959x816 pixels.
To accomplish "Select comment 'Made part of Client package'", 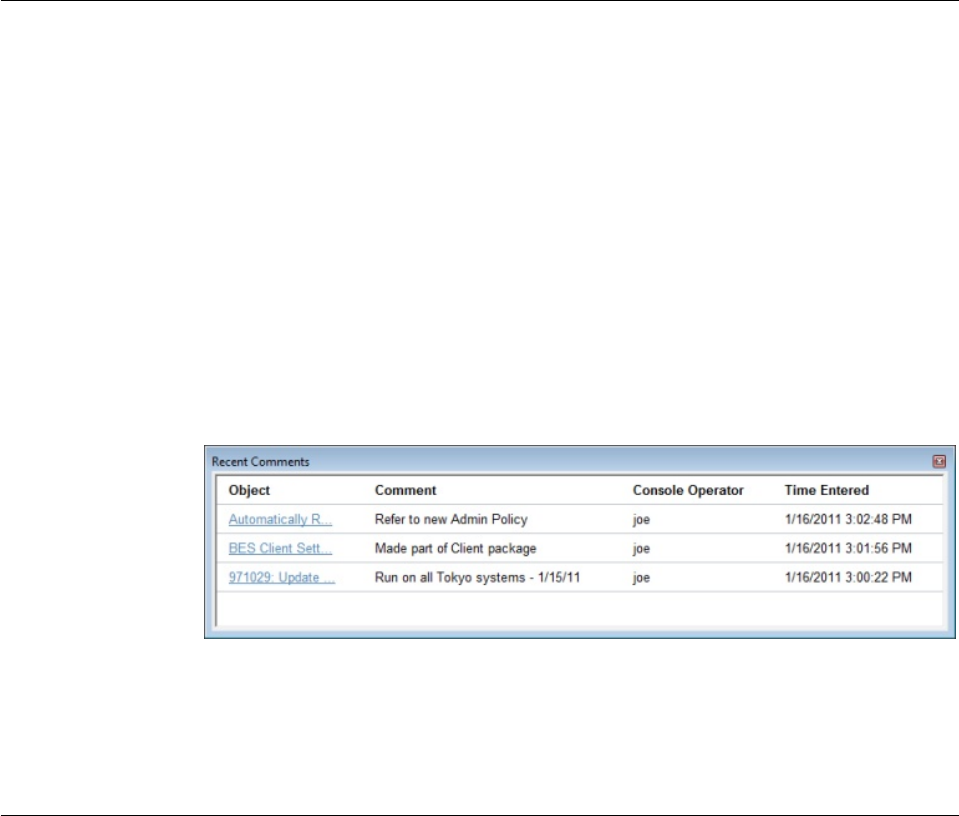I will click(x=455, y=548).
